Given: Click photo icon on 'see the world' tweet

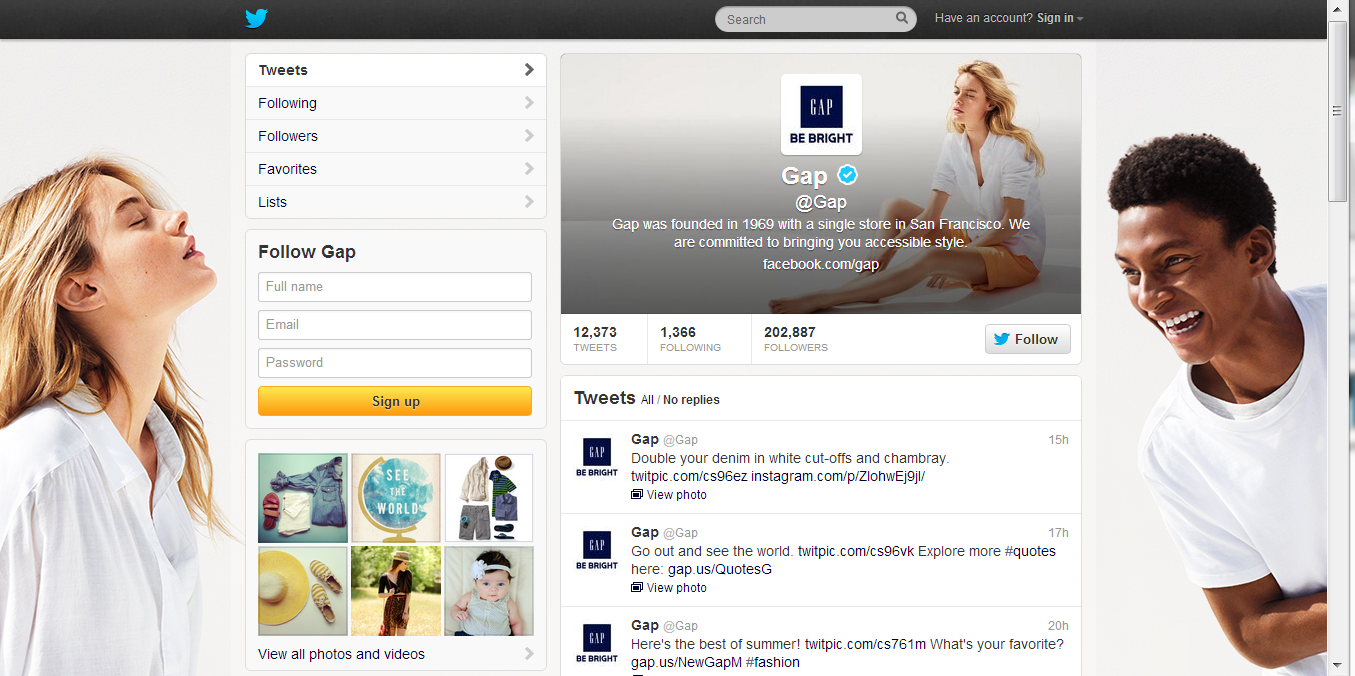Looking at the screenshot, I should pyautogui.click(x=637, y=588).
